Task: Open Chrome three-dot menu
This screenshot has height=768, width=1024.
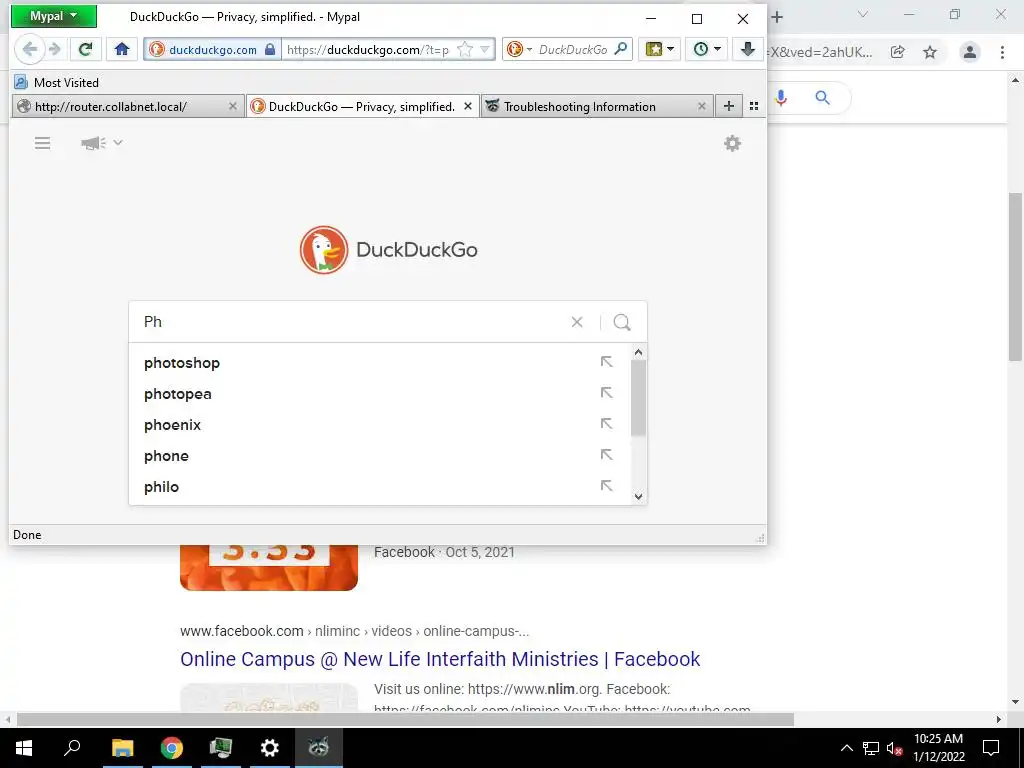Action: click(1002, 52)
